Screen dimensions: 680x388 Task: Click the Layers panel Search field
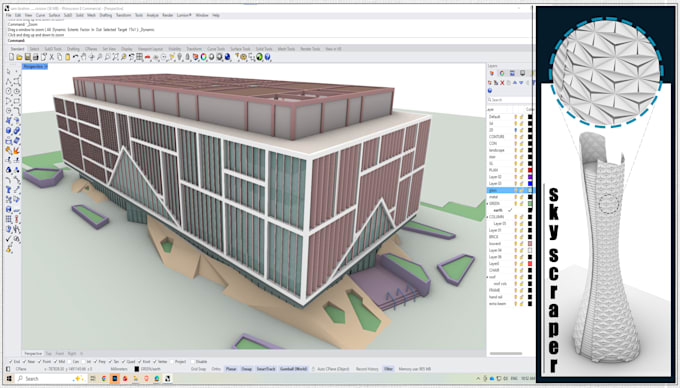click(510, 100)
